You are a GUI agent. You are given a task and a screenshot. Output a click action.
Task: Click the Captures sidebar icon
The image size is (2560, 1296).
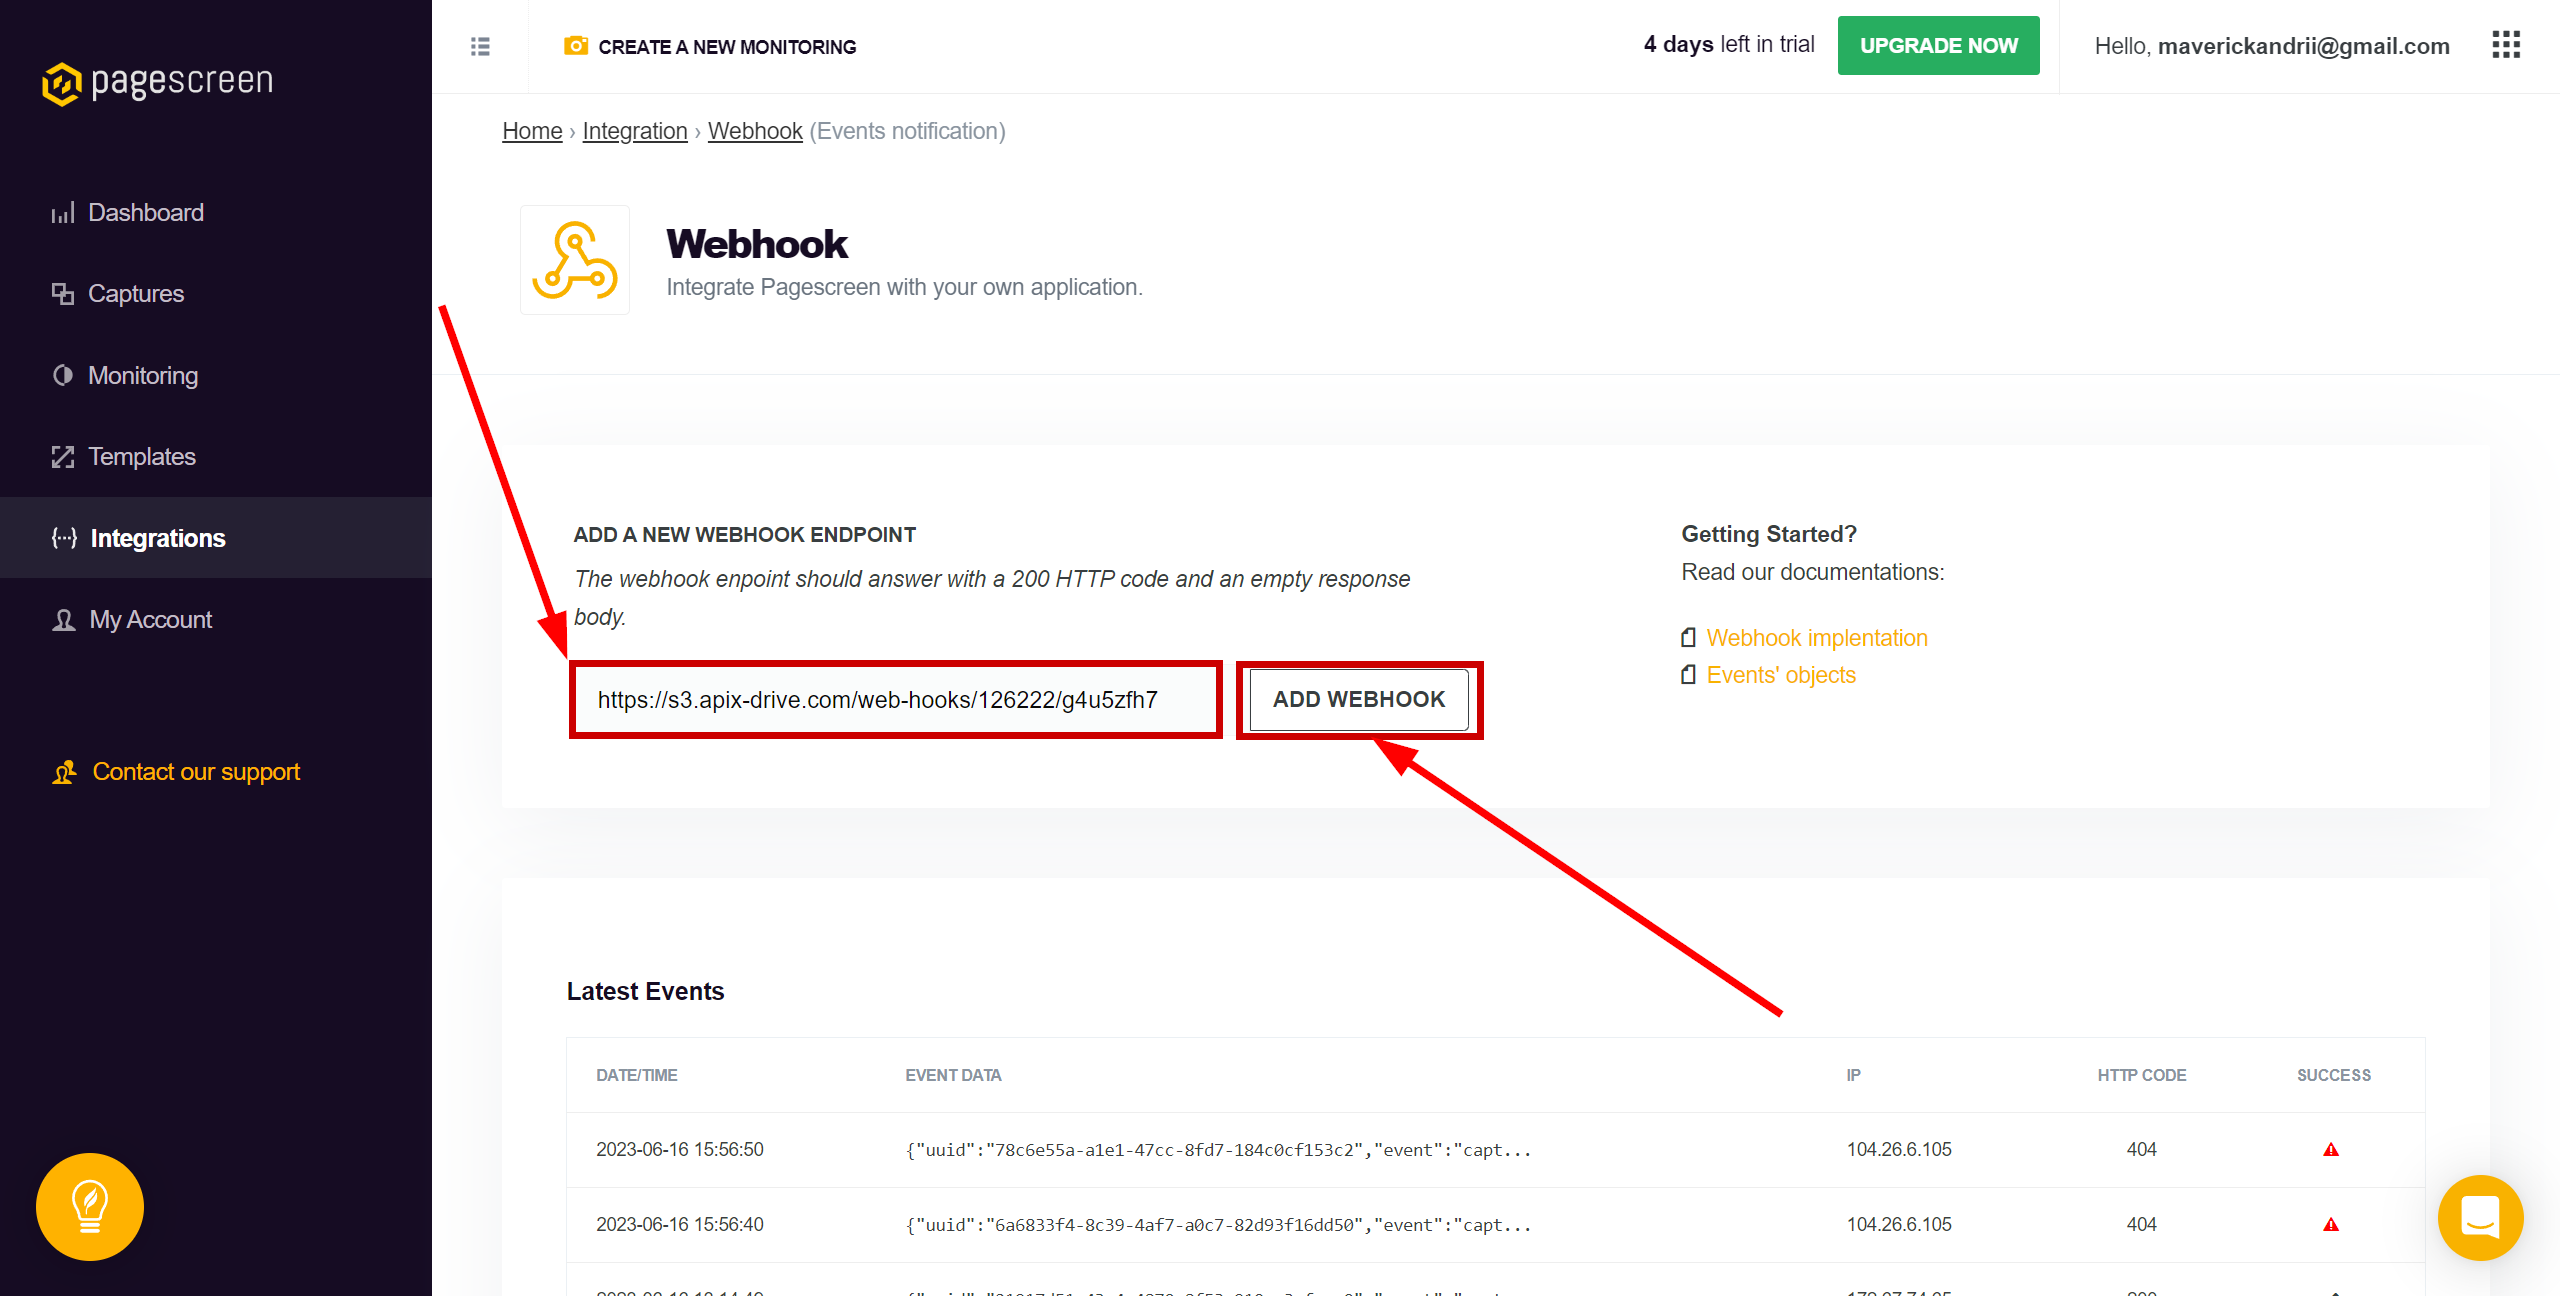(x=63, y=294)
